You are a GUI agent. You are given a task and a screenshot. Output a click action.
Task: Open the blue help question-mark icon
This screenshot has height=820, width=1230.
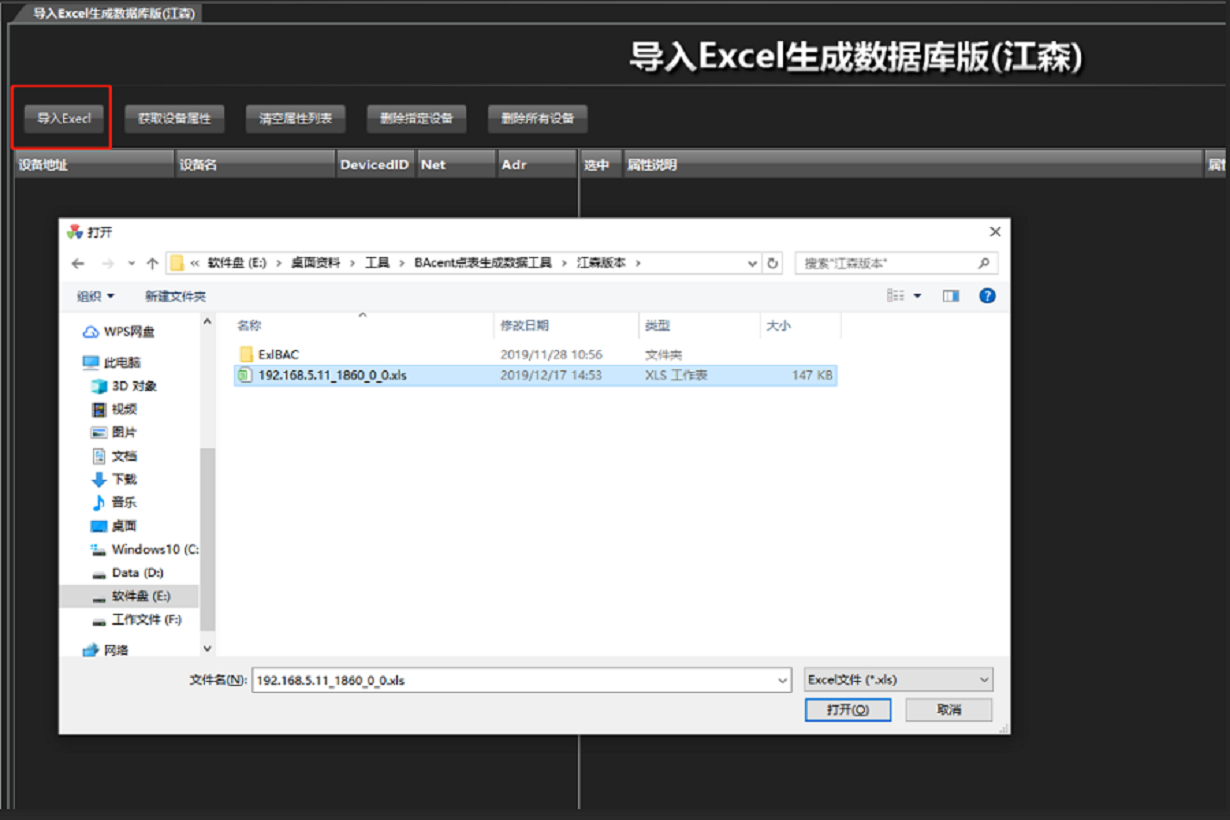(x=987, y=296)
